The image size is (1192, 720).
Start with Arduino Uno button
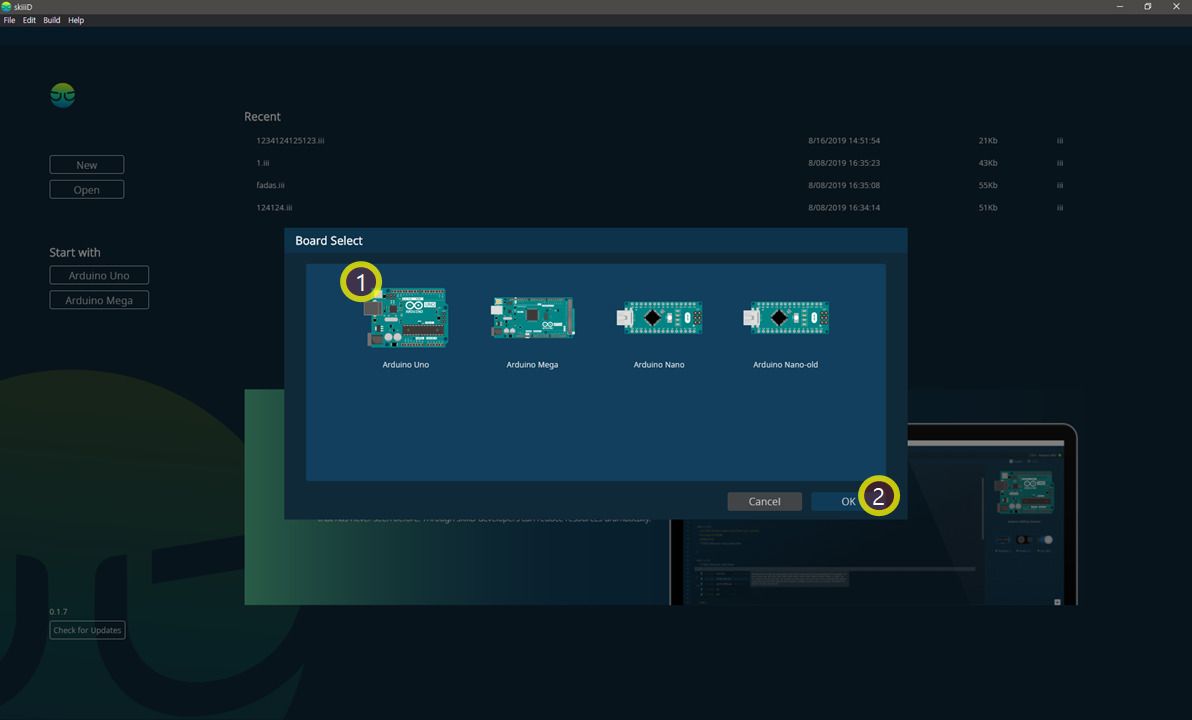[x=99, y=275]
